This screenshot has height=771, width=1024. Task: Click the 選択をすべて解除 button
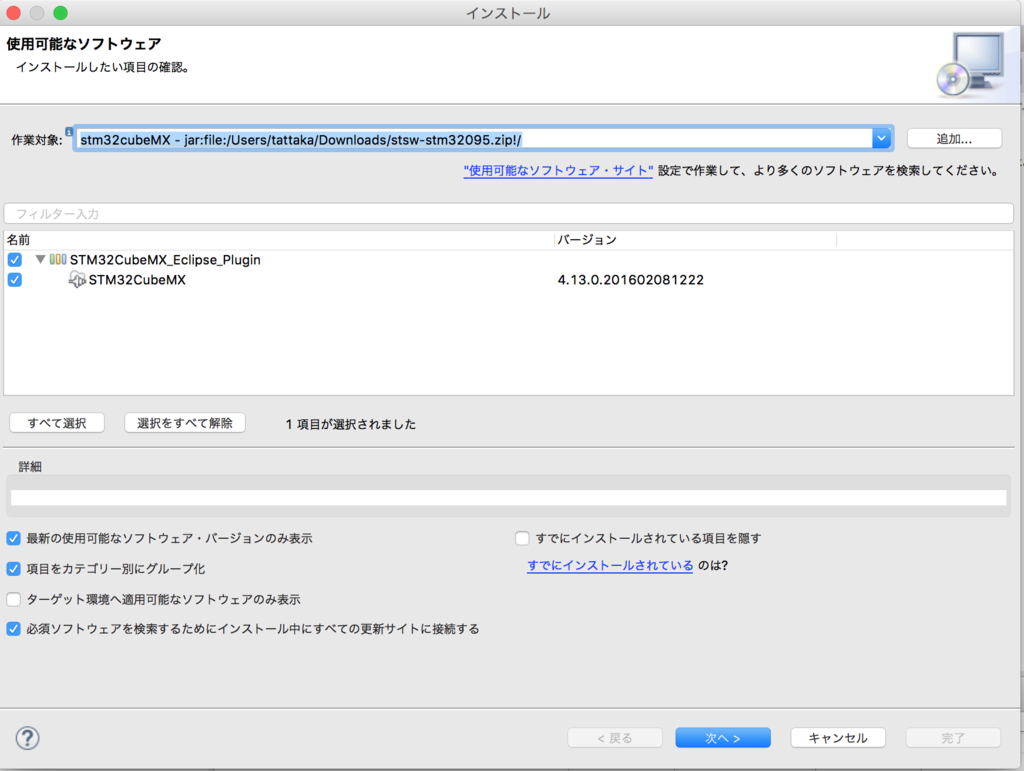click(185, 423)
